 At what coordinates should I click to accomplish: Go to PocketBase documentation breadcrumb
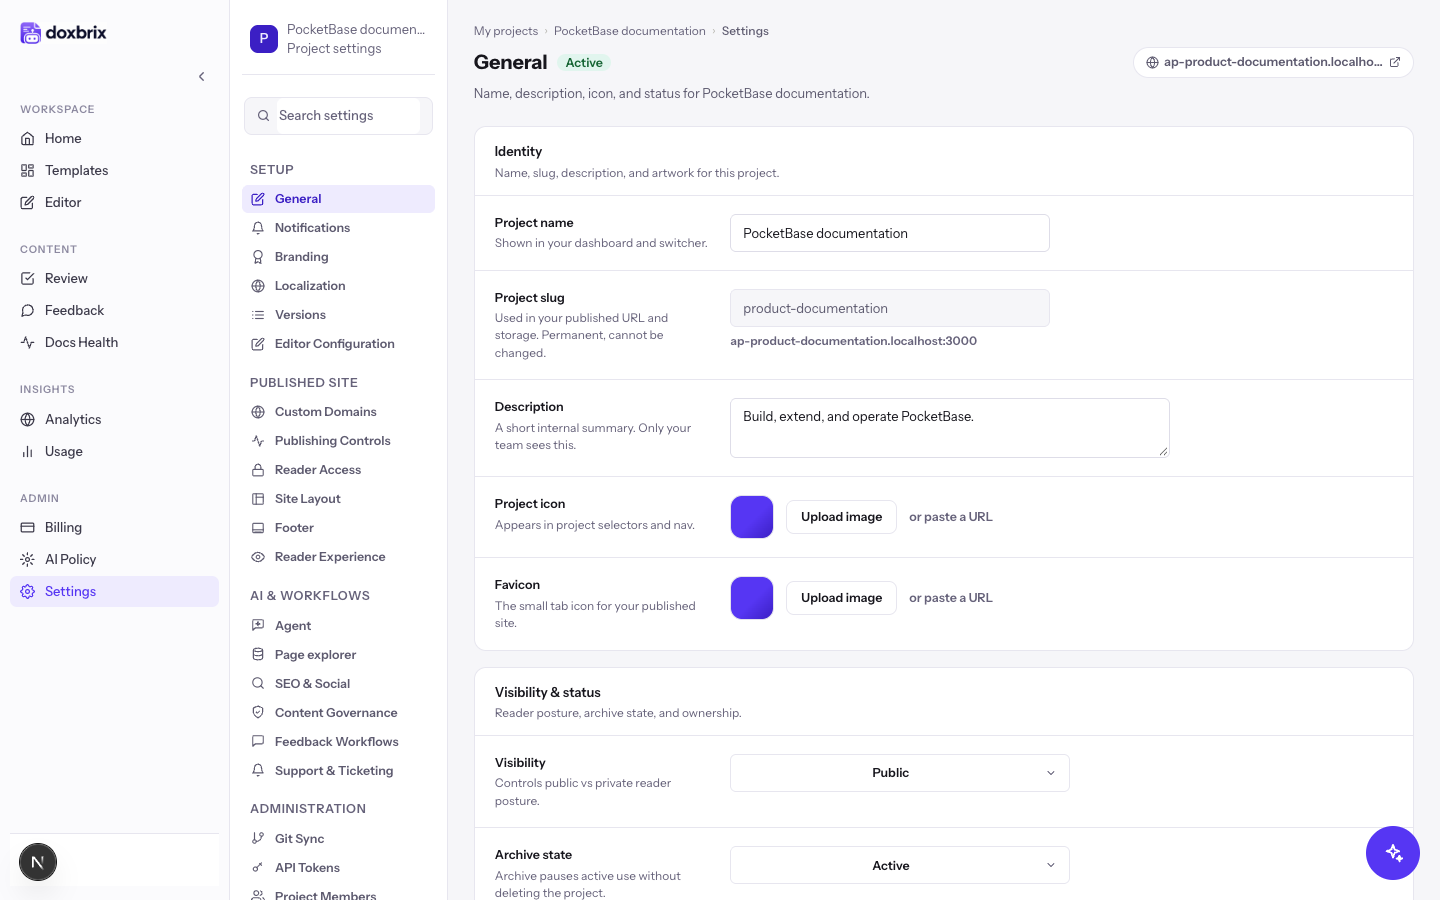[630, 31]
